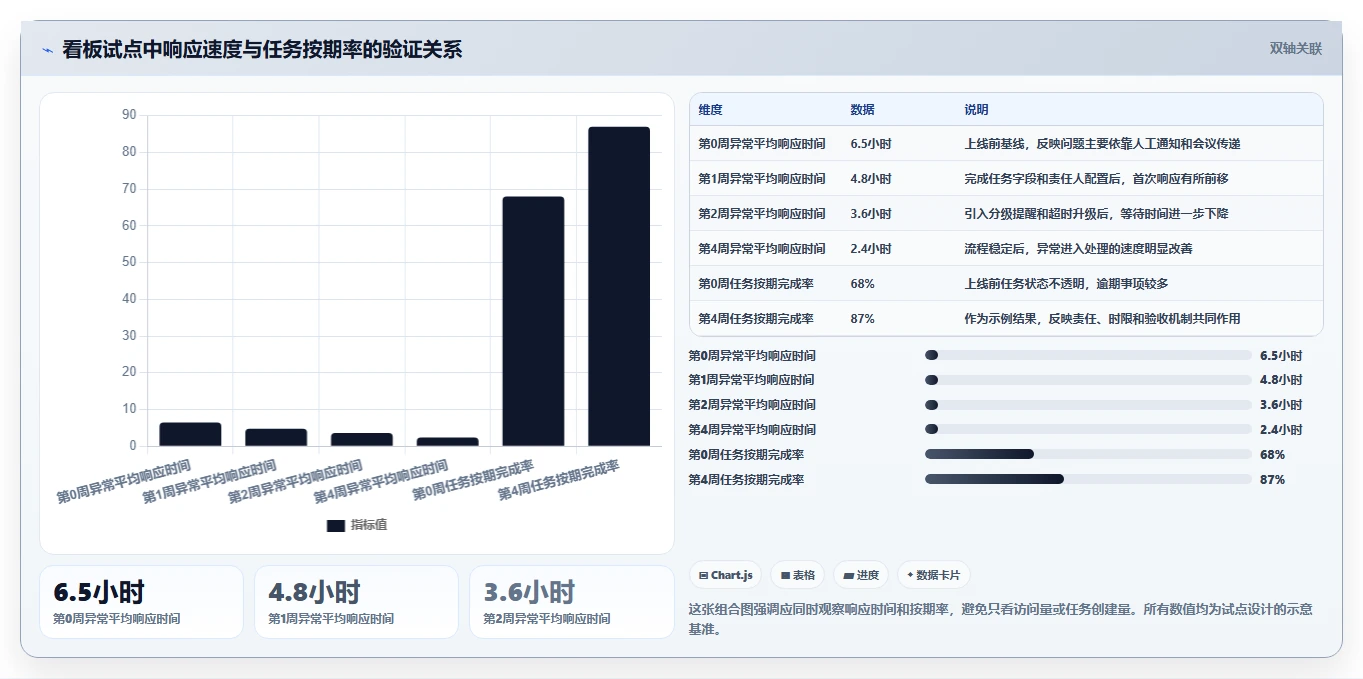
Task: Click the 68 bar for 第0周任务按期完成率
Action: [x=534, y=321]
